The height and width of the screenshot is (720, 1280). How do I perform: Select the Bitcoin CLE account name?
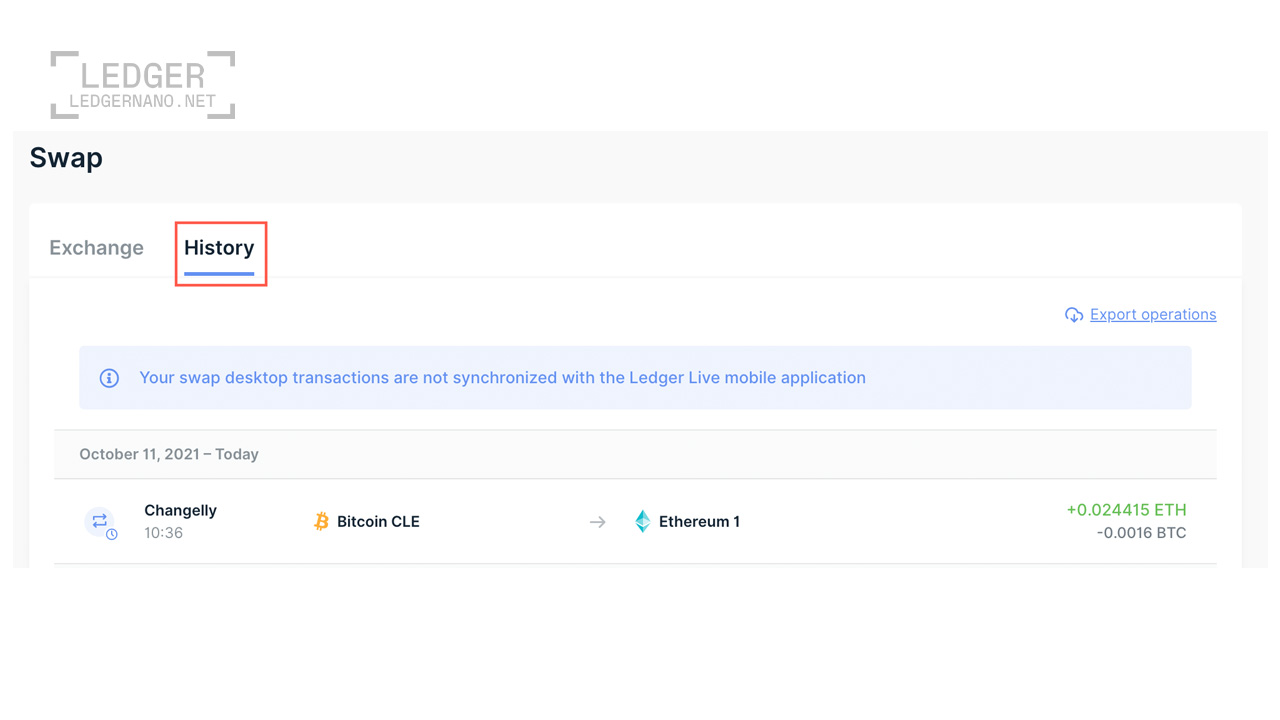click(378, 521)
